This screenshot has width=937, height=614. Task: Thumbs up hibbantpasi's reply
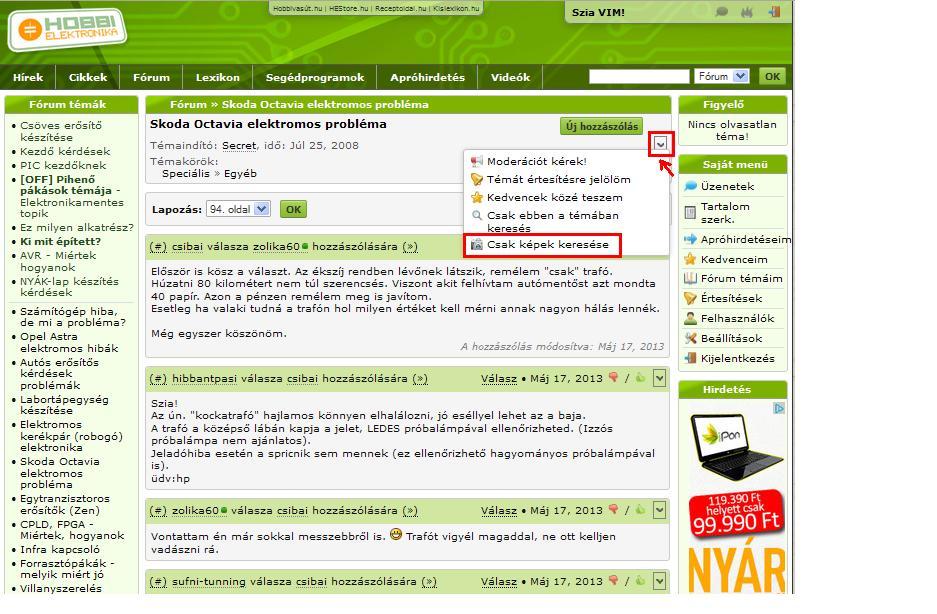click(x=640, y=377)
